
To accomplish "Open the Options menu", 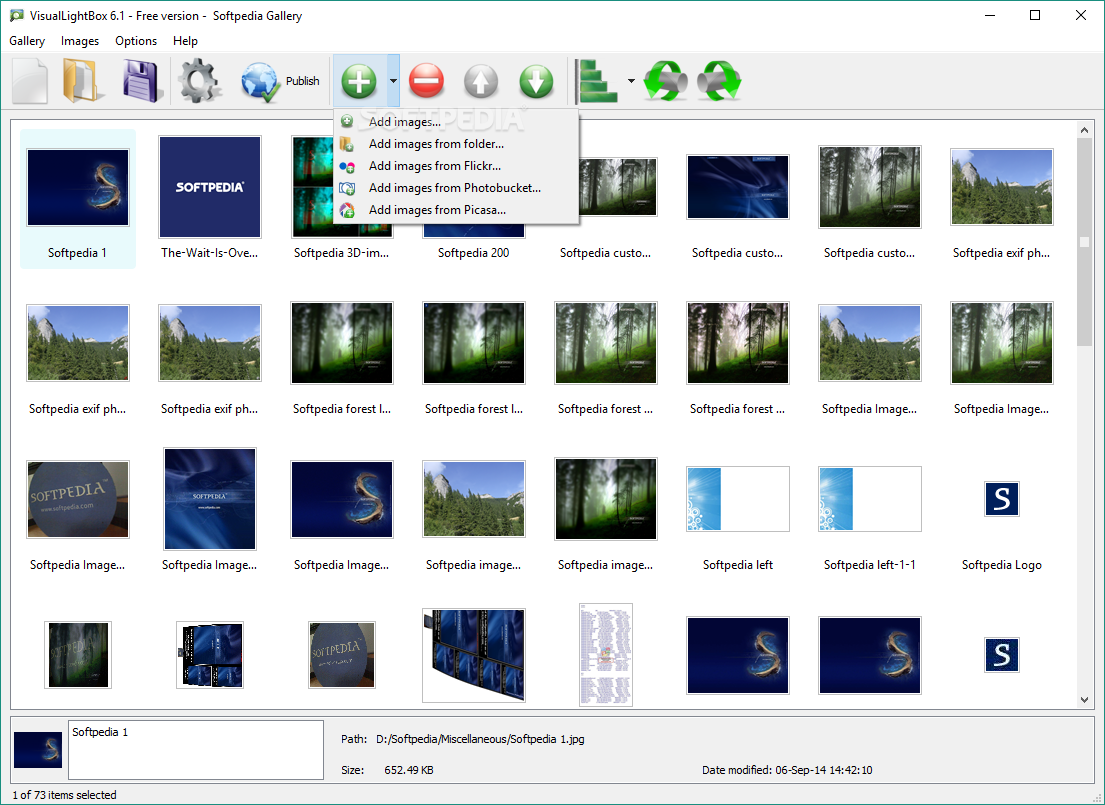I will [136, 41].
